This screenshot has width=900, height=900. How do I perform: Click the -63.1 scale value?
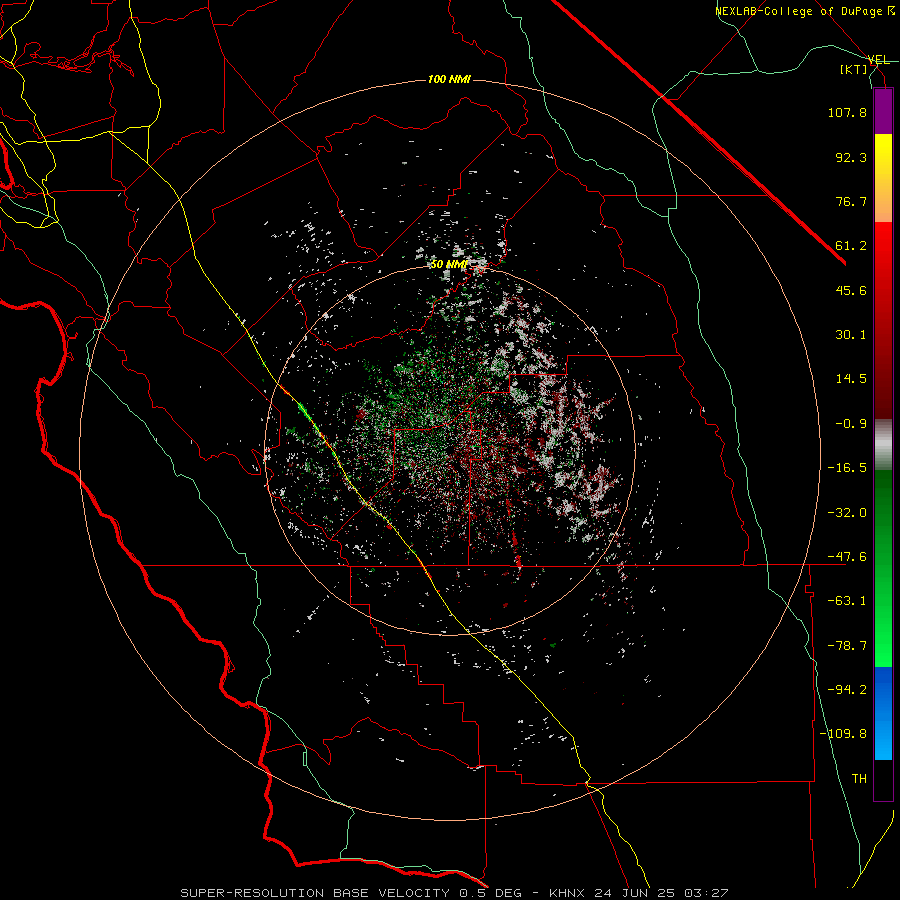pos(847,601)
